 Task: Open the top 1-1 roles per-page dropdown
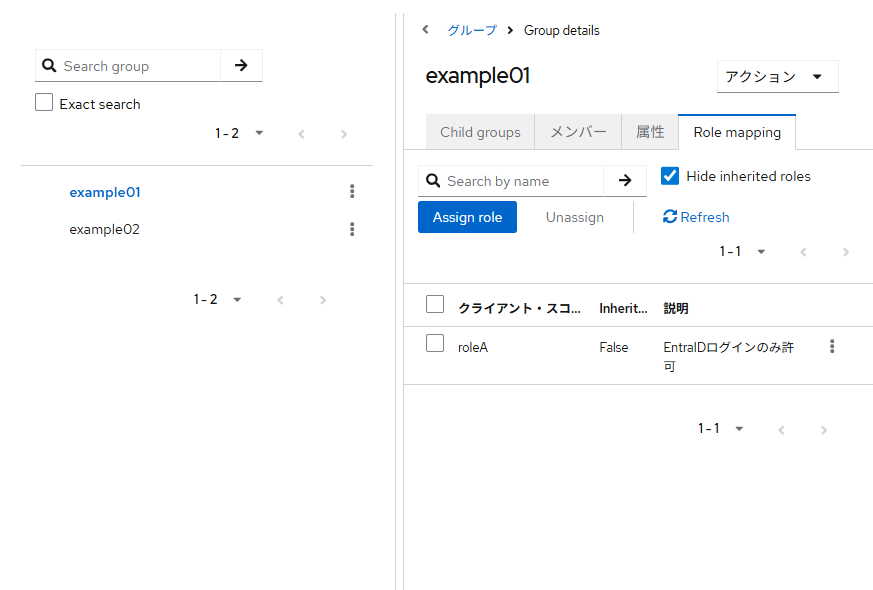743,252
